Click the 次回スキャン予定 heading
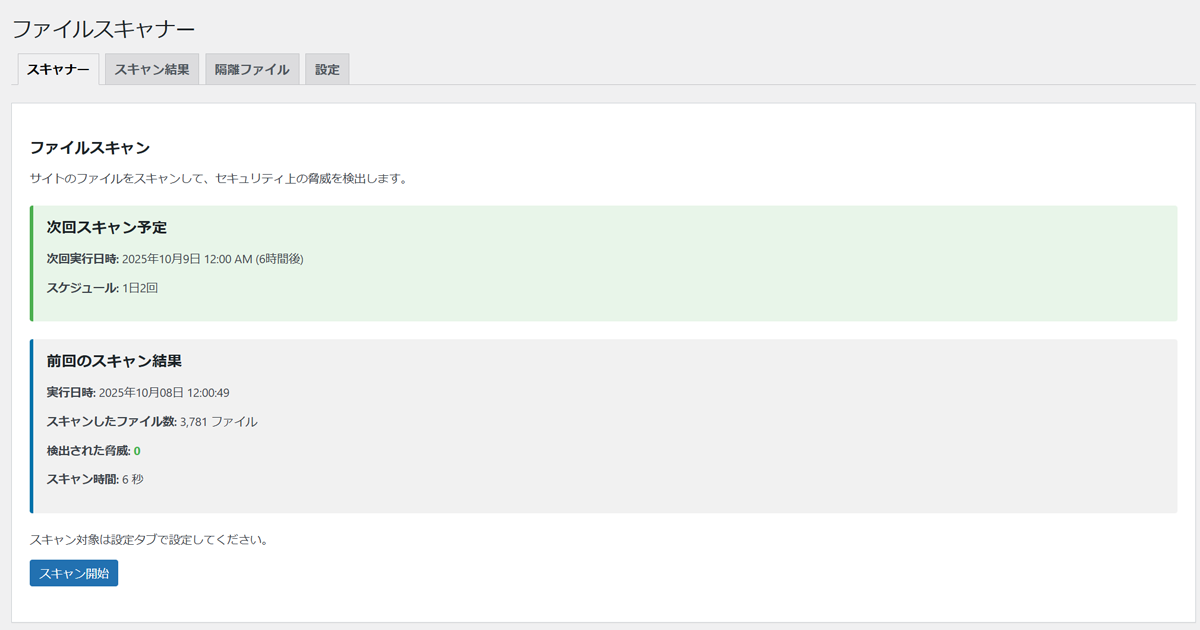The height and width of the screenshot is (630, 1200). [107, 228]
